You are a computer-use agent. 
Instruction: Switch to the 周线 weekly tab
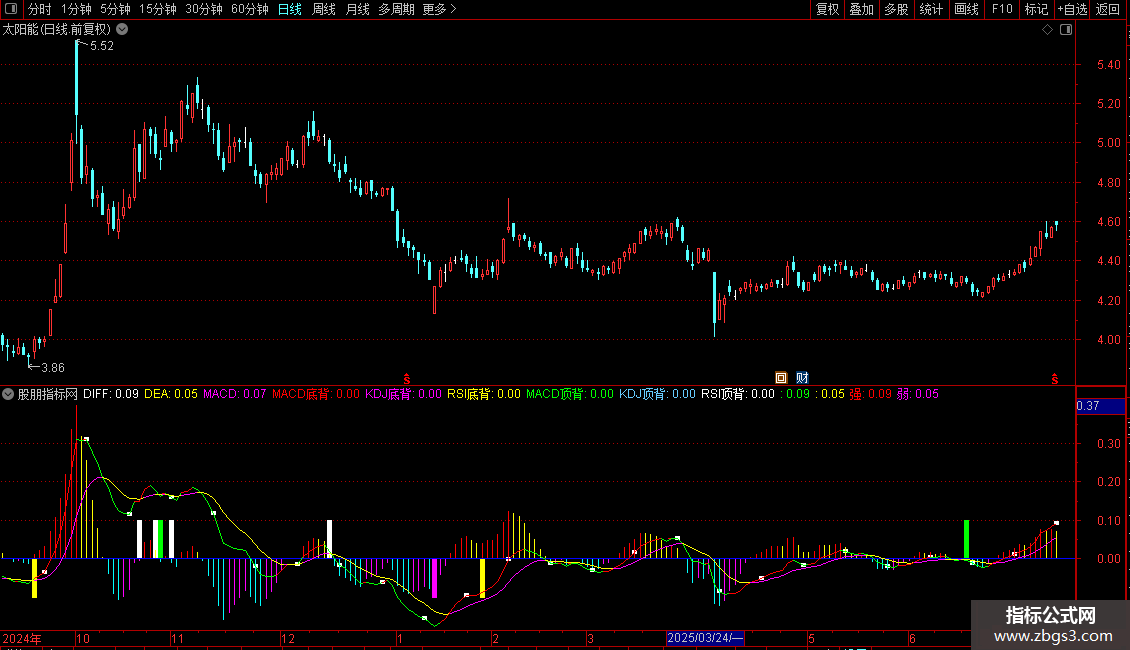point(324,9)
